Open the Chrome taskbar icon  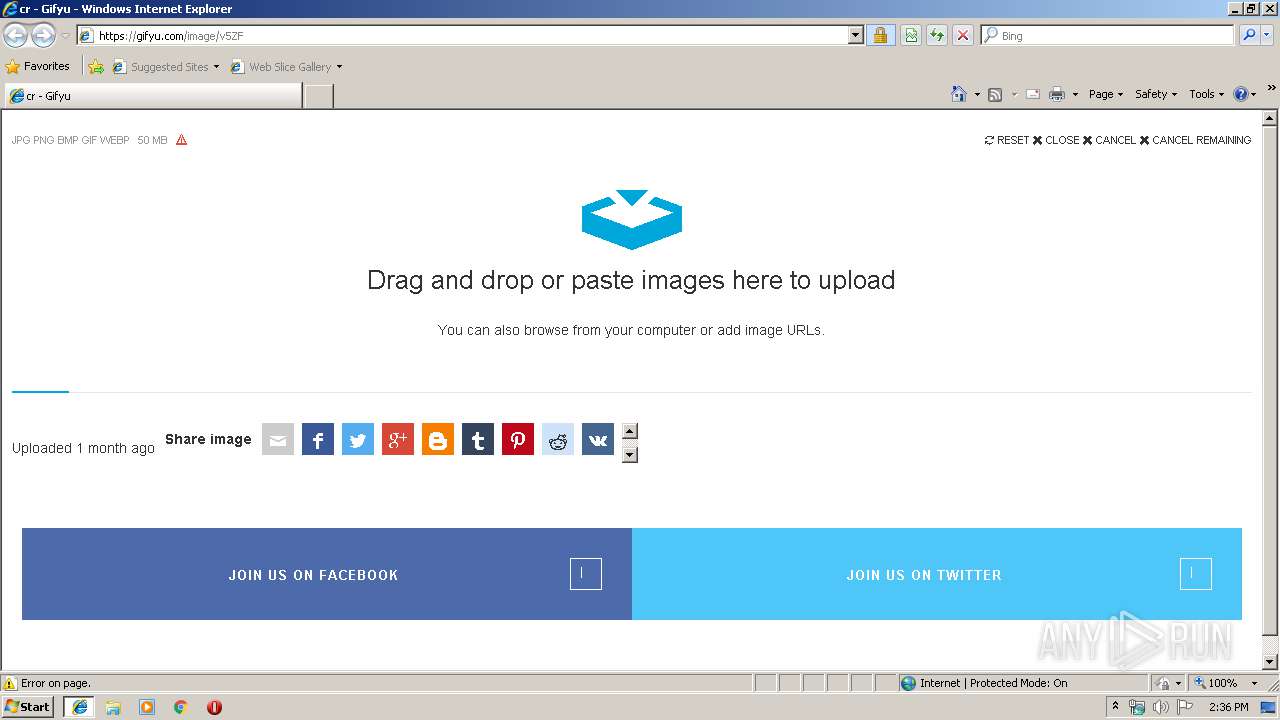(x=181, y=707)
